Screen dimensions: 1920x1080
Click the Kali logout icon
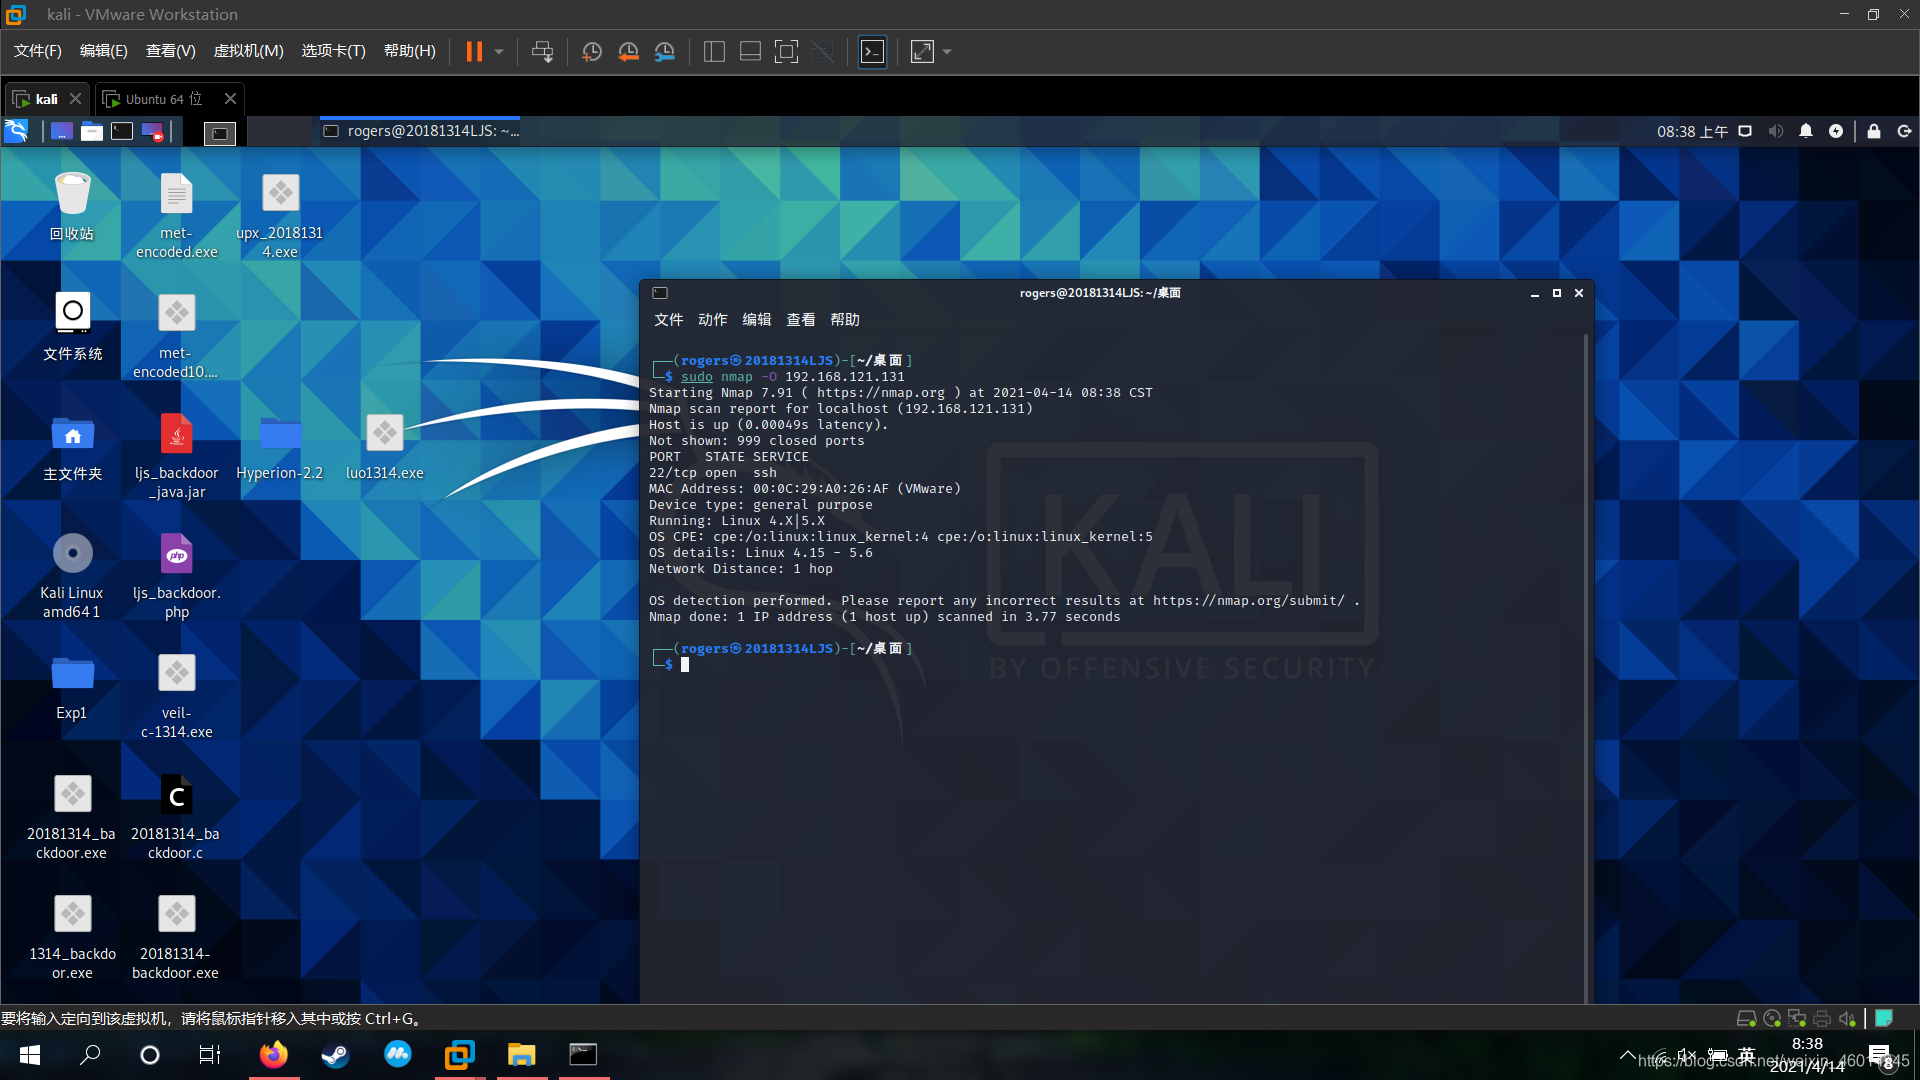tap(1904, 131)
